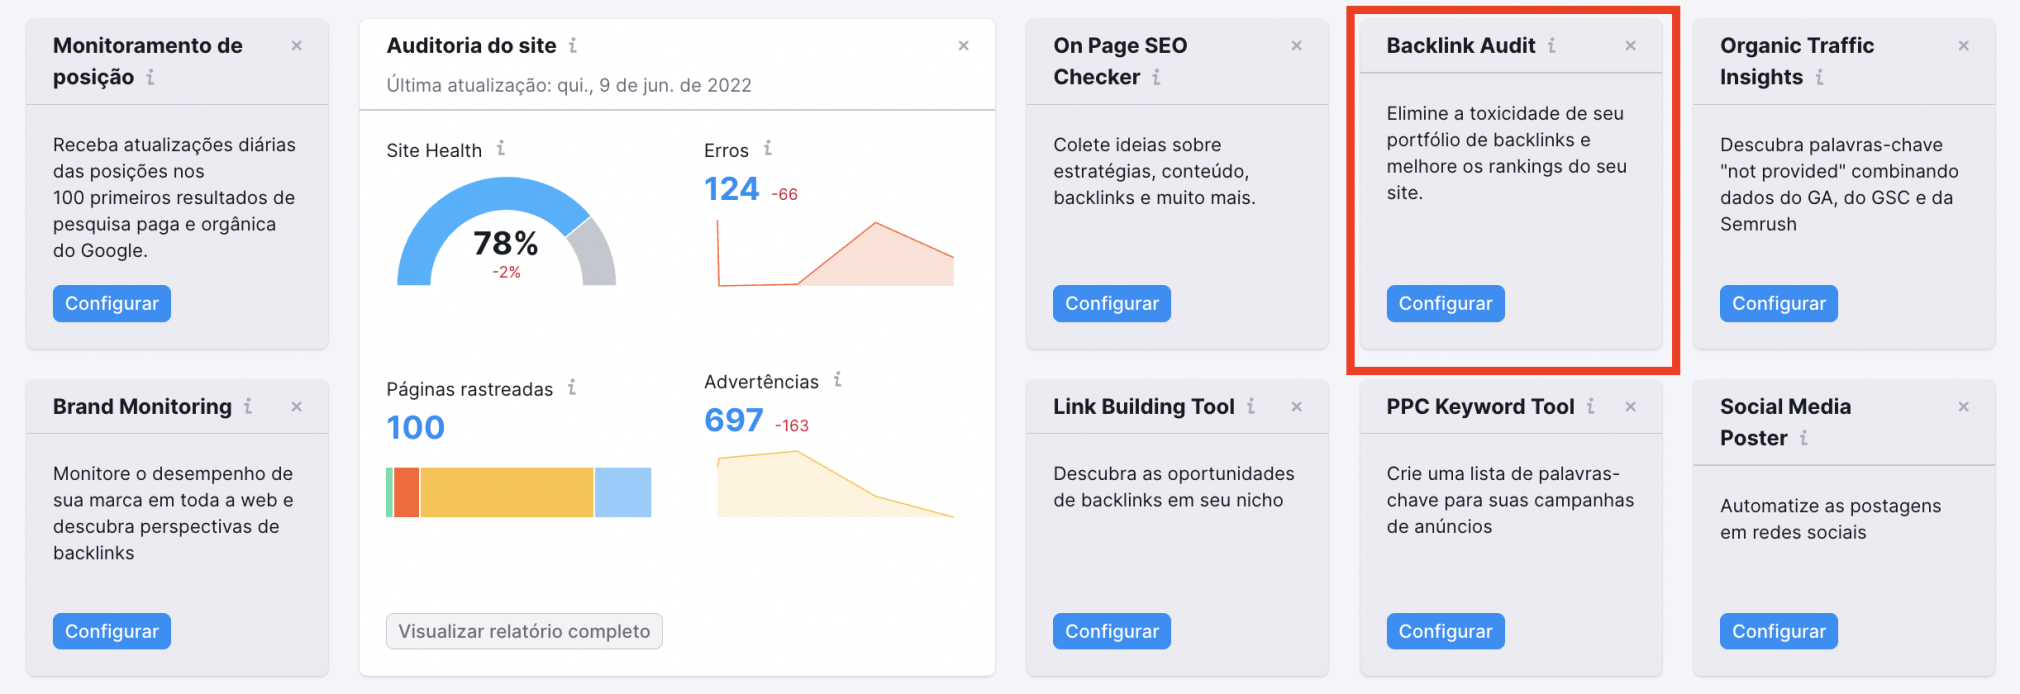Open the Link Building Tool info tooltip
This screenshot has height=694, width=2020.
(1251, 407)
